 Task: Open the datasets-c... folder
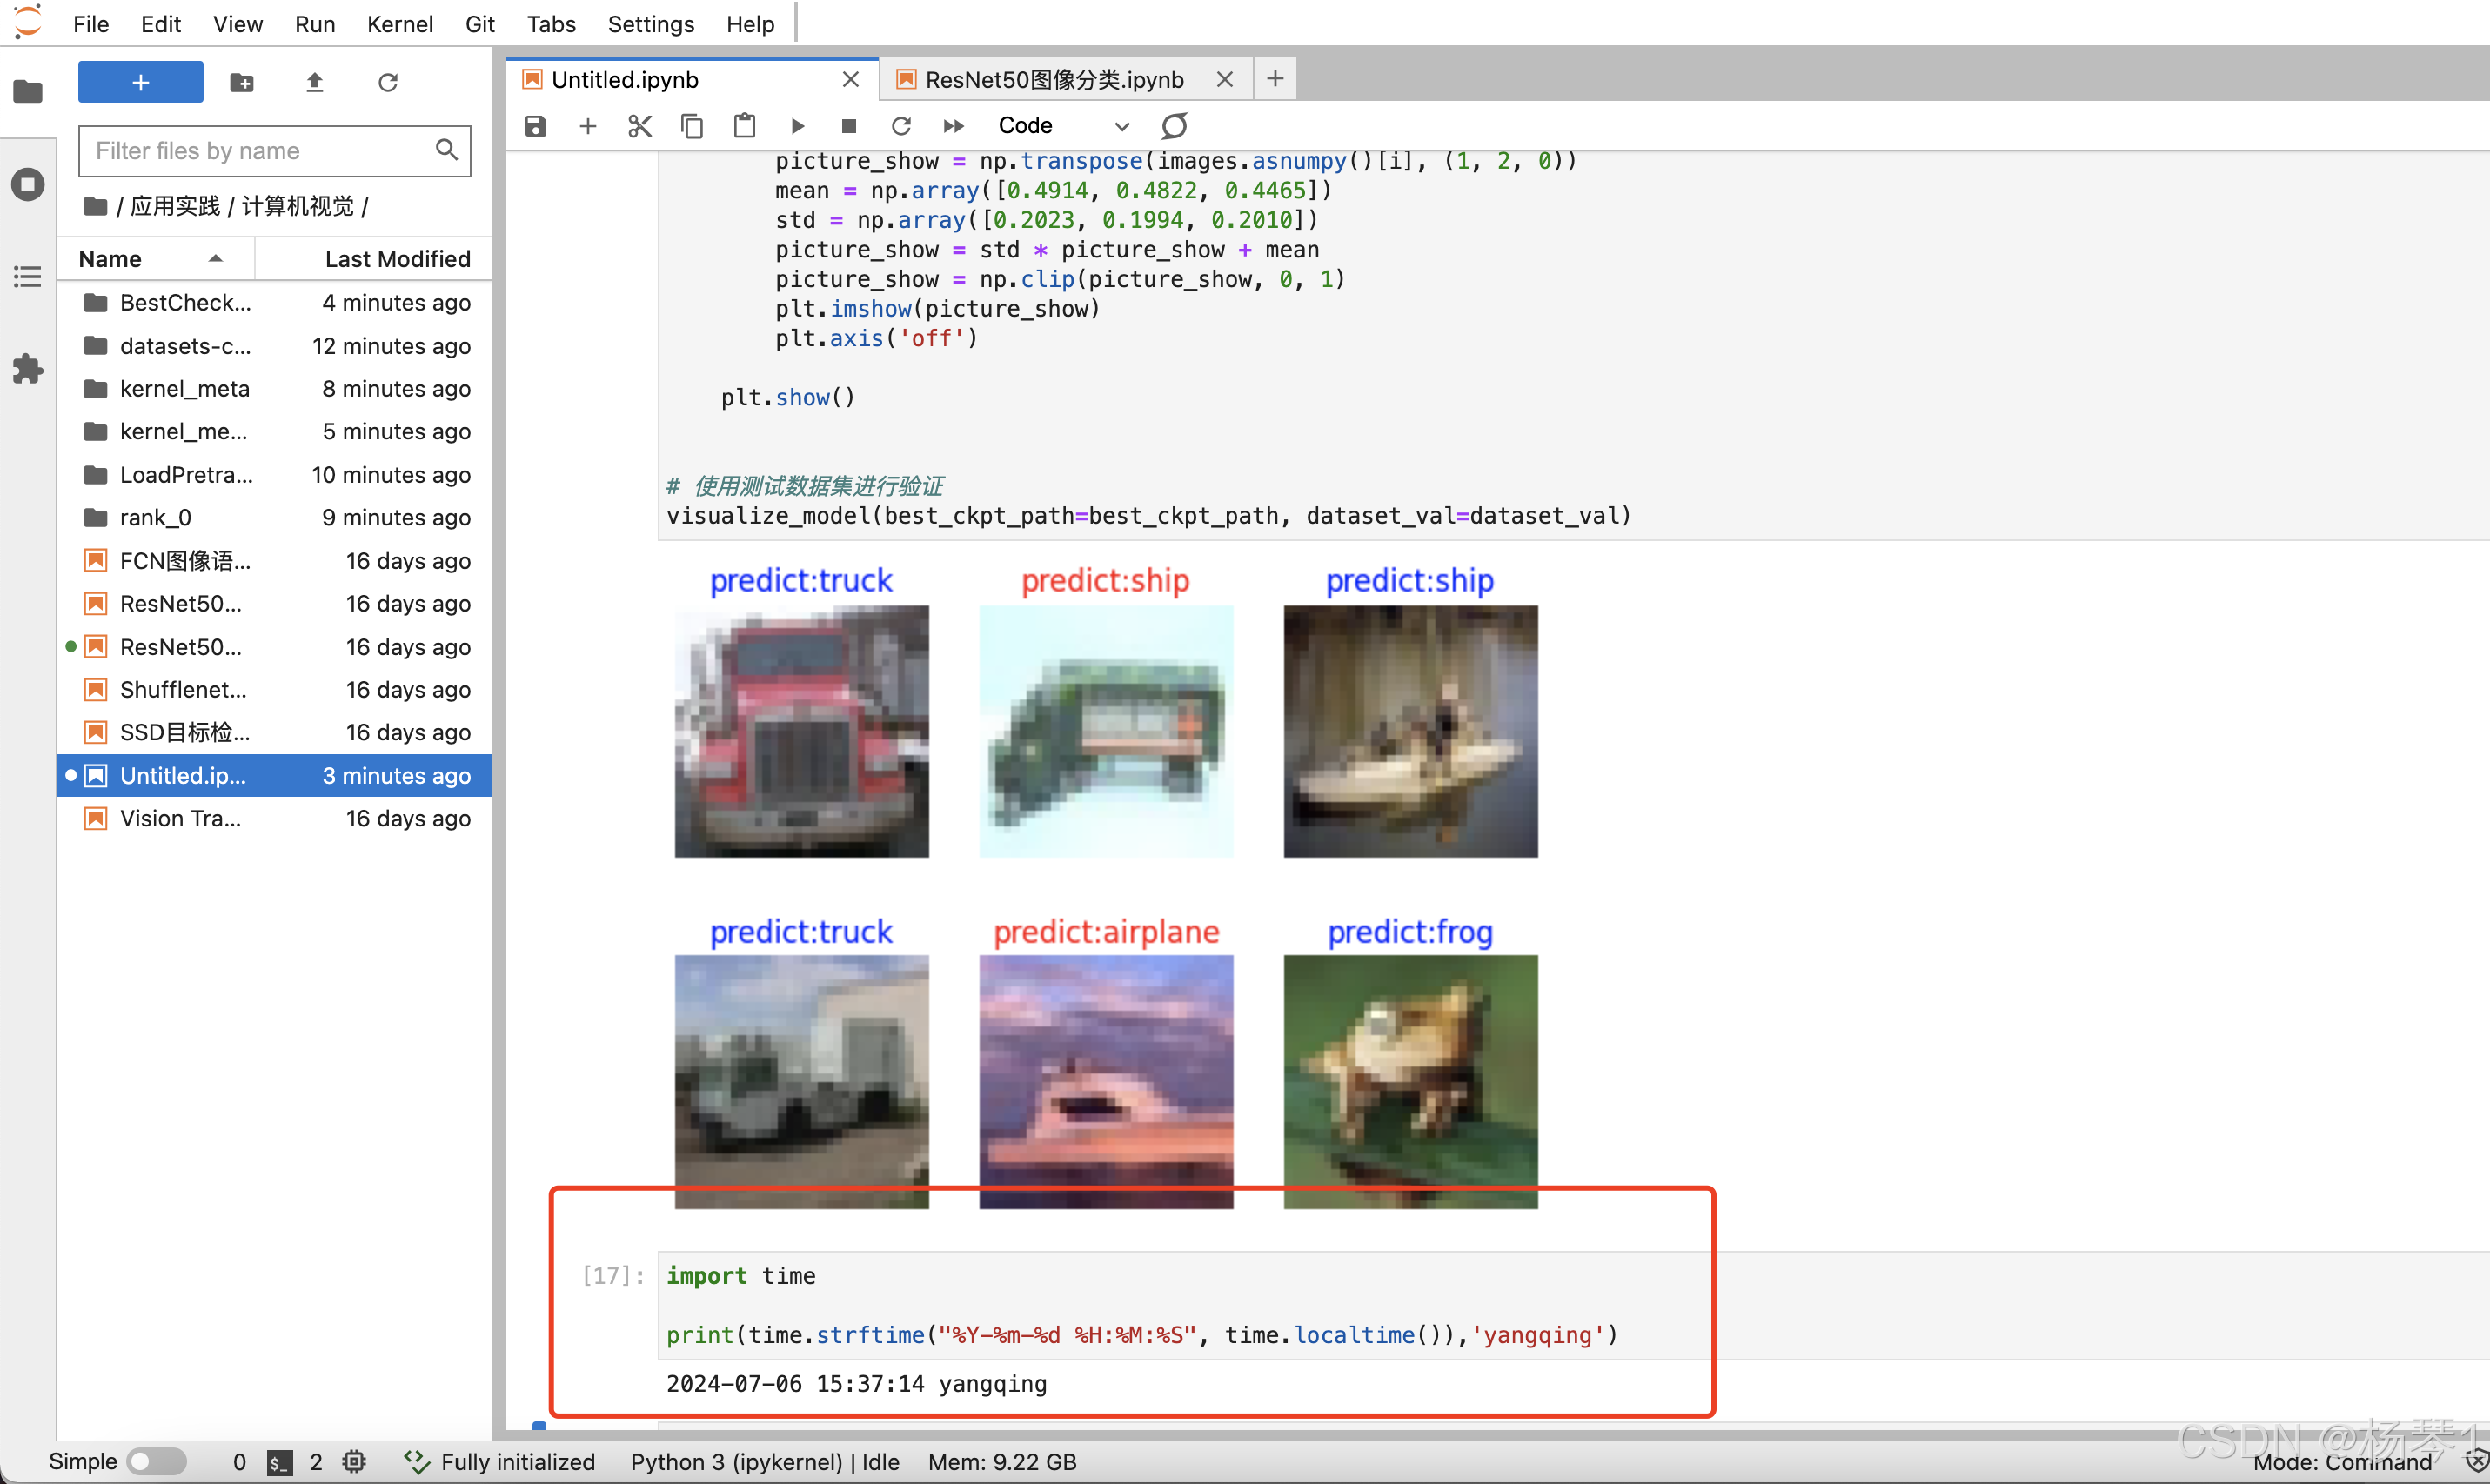(x=185, y=346)
